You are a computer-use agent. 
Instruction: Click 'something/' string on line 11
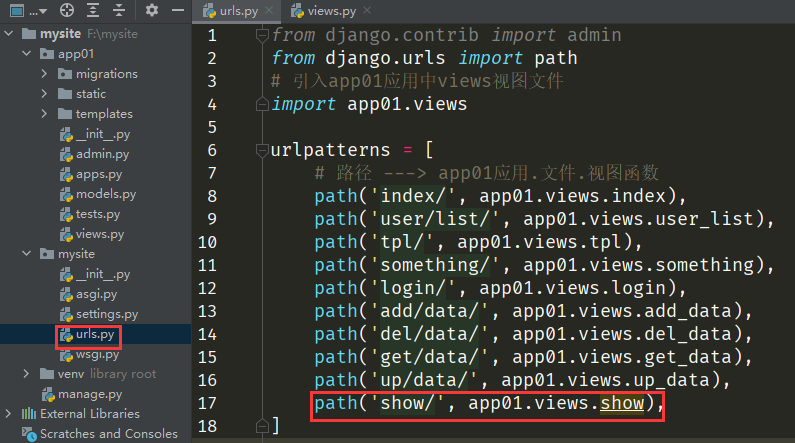tap(435, 265)
